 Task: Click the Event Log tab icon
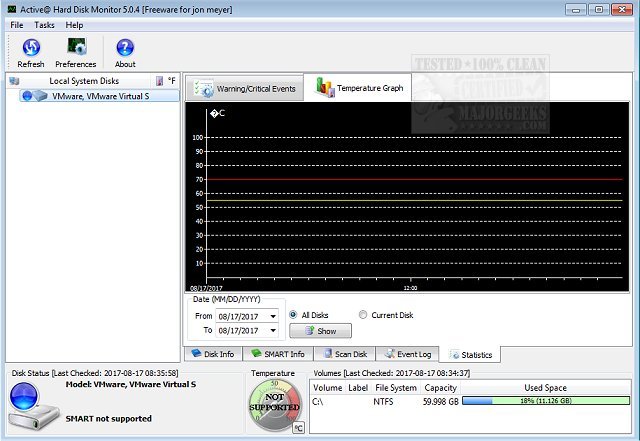click(x=390, y=354)
